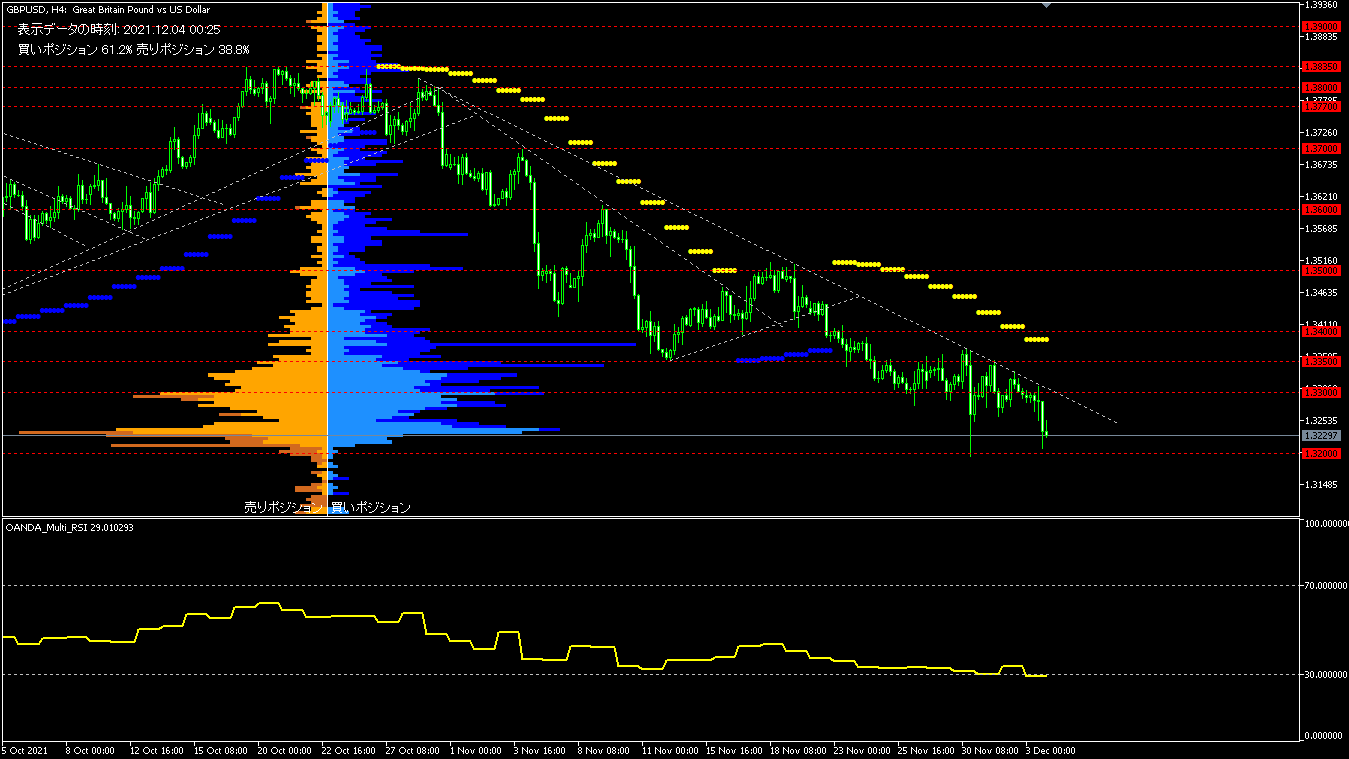The height and width of the screenshot is (759, 1349).
Task: Click the 0.000000 RSI scale value
Action: click(1325, 736)
